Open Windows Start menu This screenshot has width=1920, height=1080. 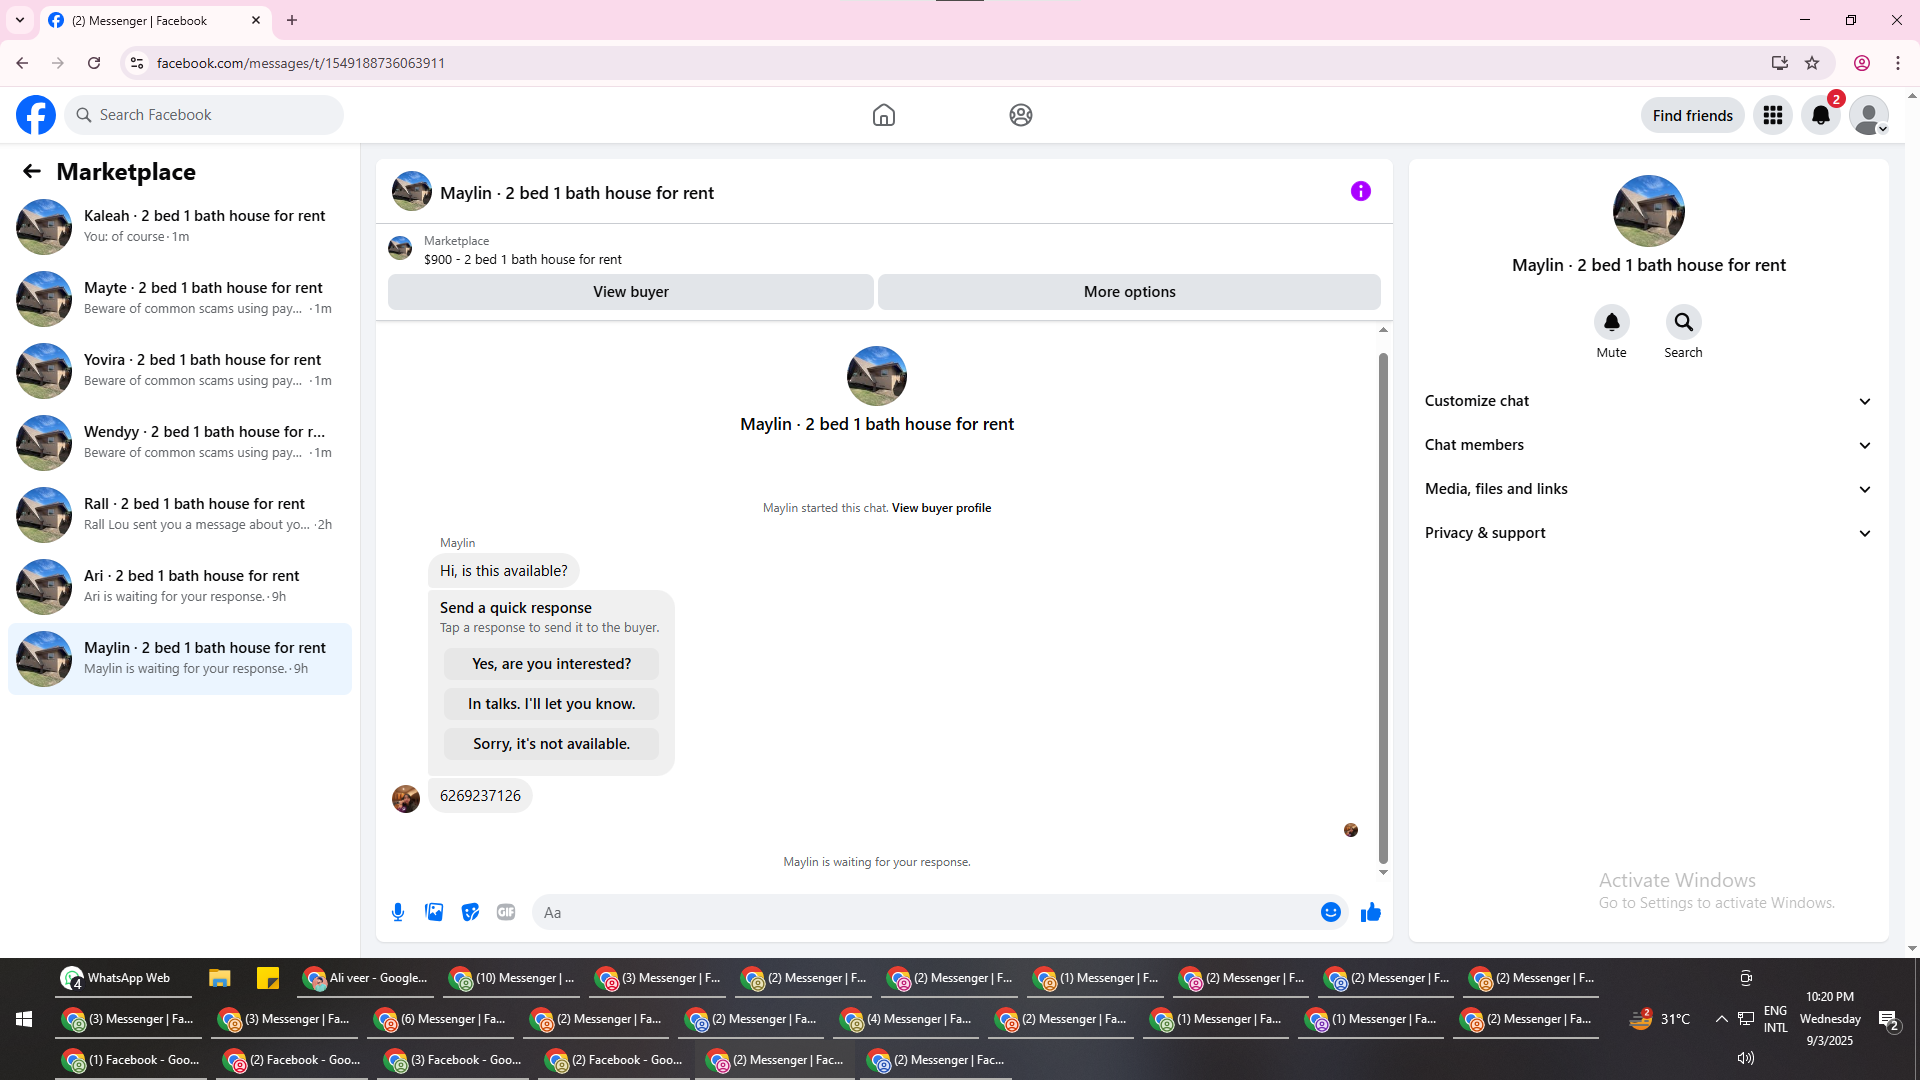24,1019
